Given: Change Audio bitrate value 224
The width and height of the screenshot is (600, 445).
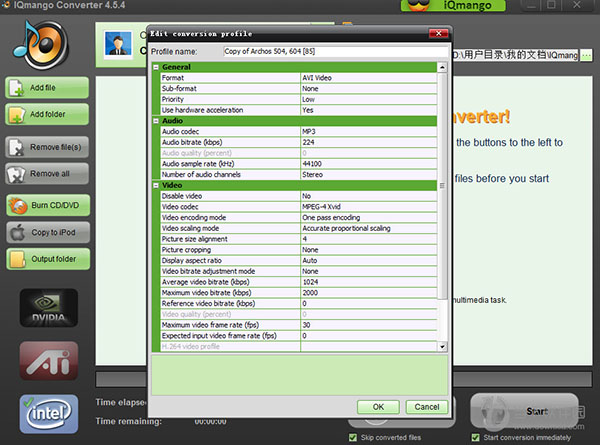Looking at the screenshot, I should 368,142.
